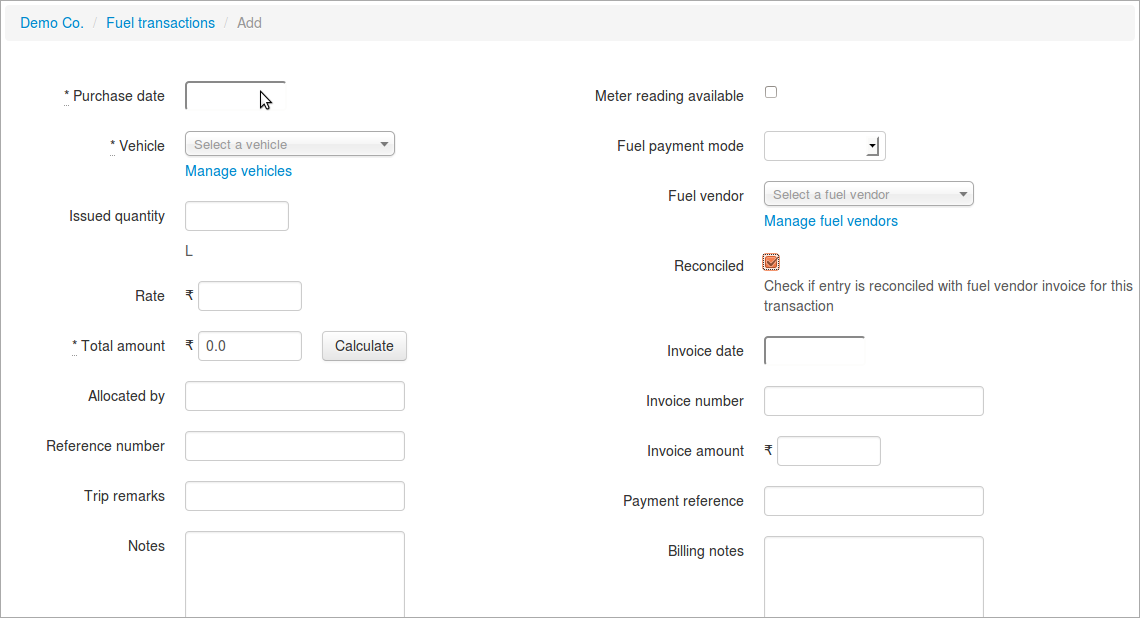Open the Fuel payment mode dropdown
This screenshot has width=1140, height=618.
(824, 146)
